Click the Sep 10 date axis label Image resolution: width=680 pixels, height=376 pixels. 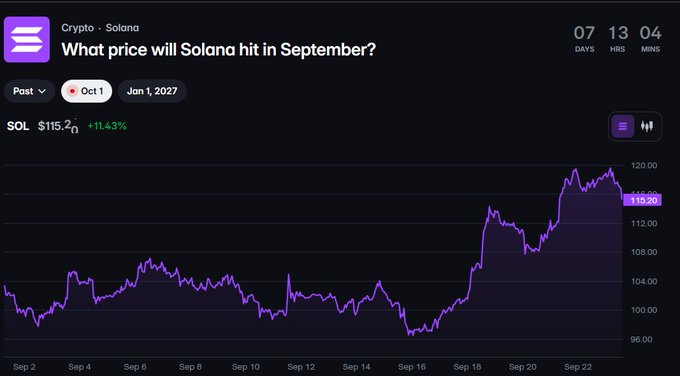pos(246,367)
